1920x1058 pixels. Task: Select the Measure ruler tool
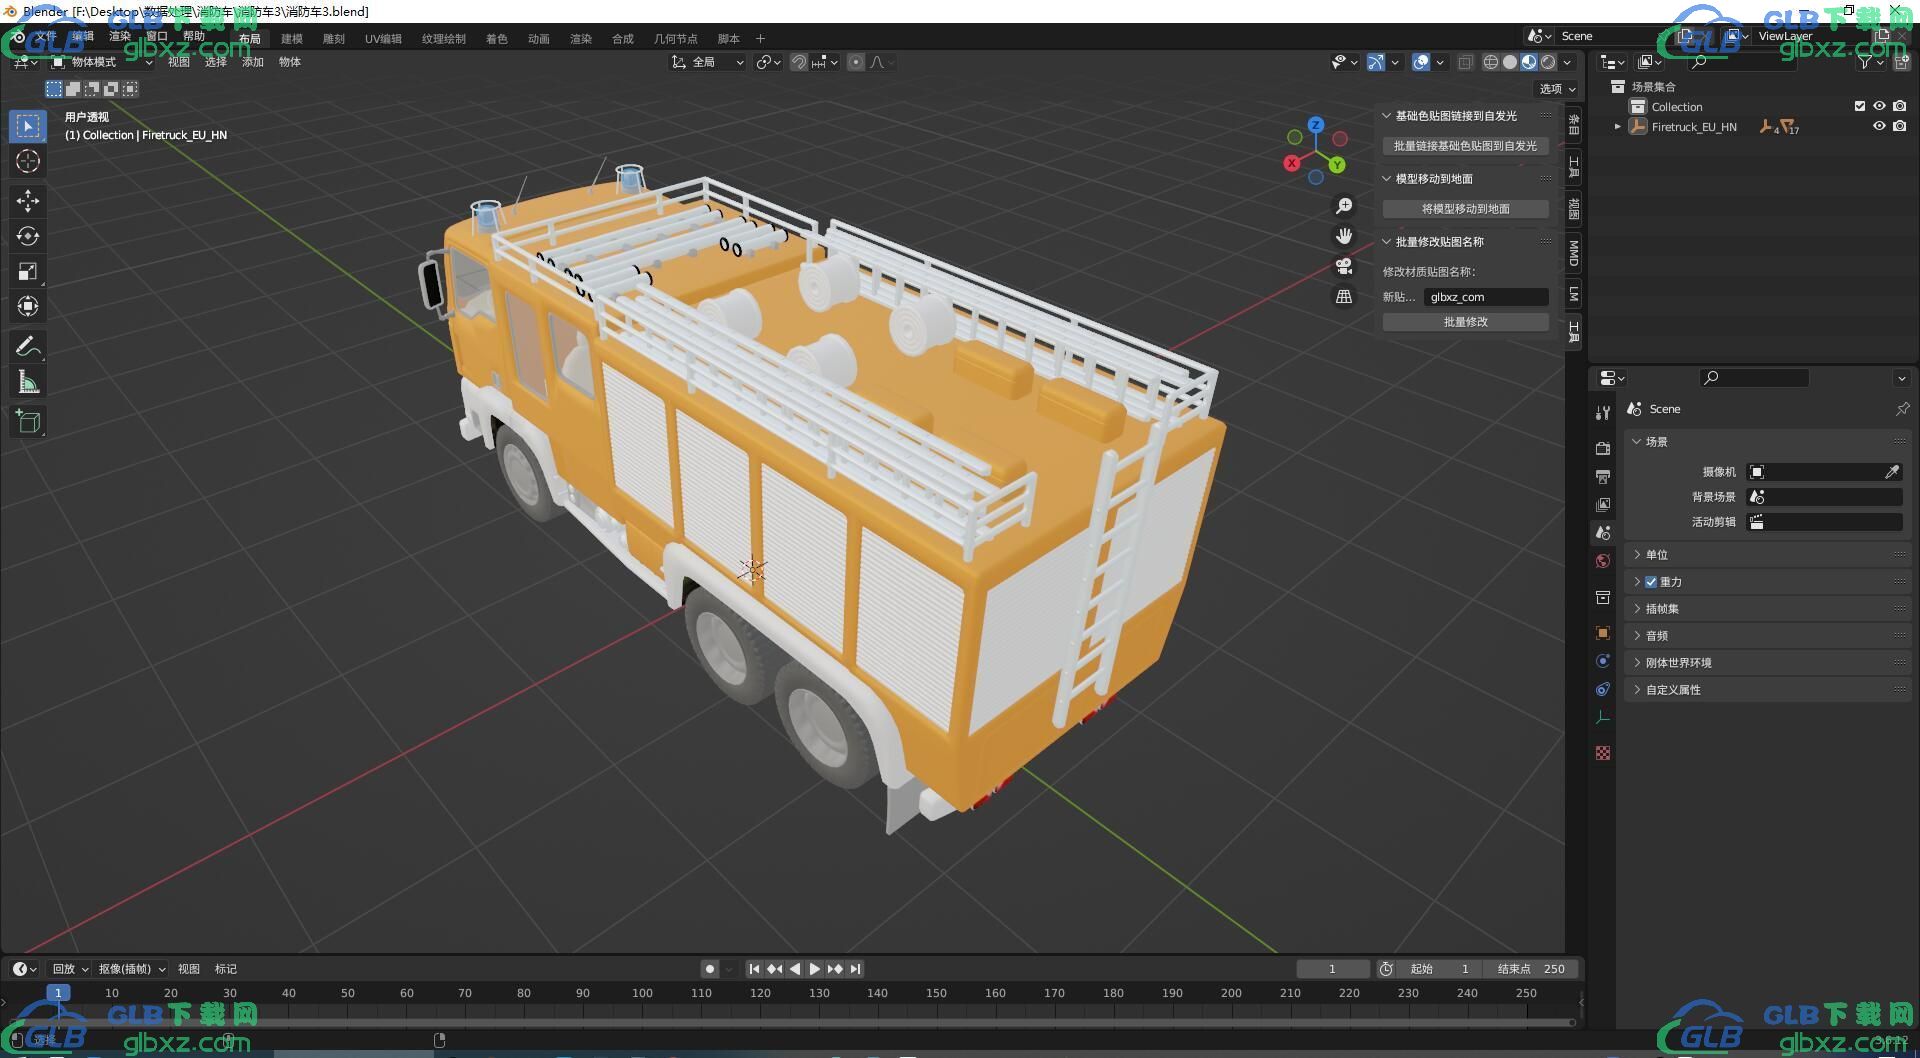coord(28,382)
